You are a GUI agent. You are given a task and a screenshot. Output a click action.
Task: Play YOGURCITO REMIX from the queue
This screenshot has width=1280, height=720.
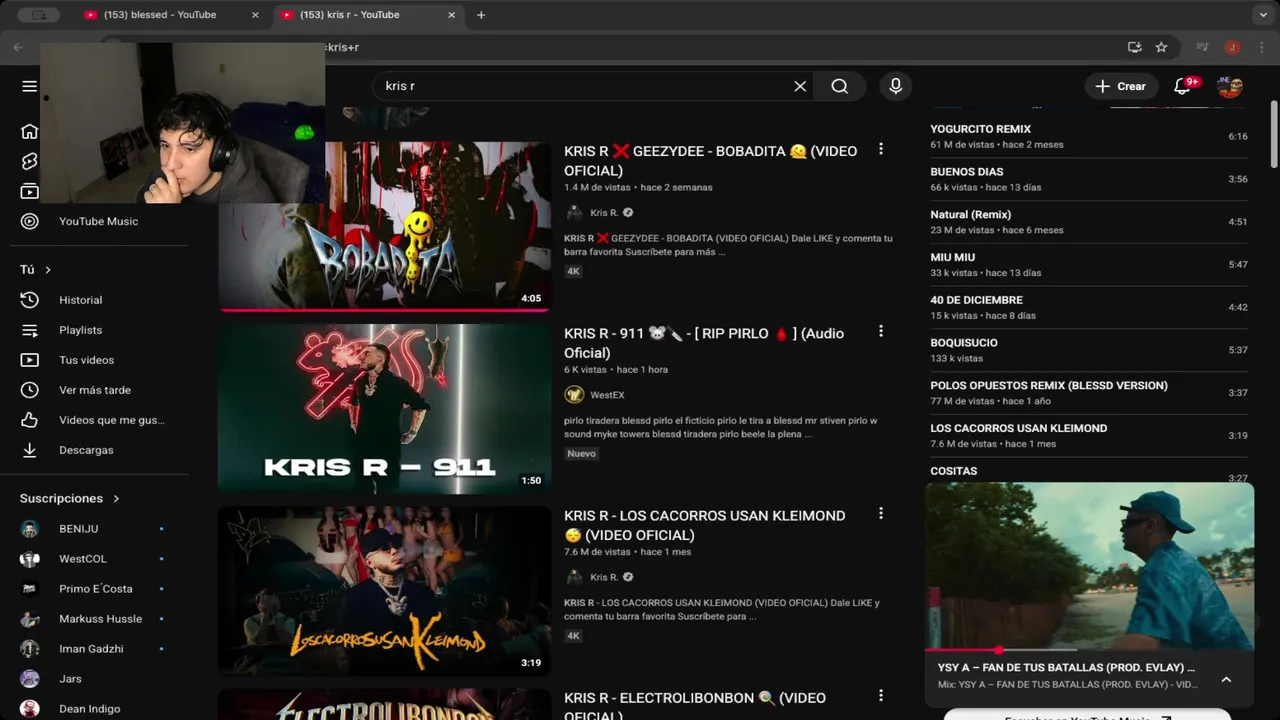point(1088,136)
